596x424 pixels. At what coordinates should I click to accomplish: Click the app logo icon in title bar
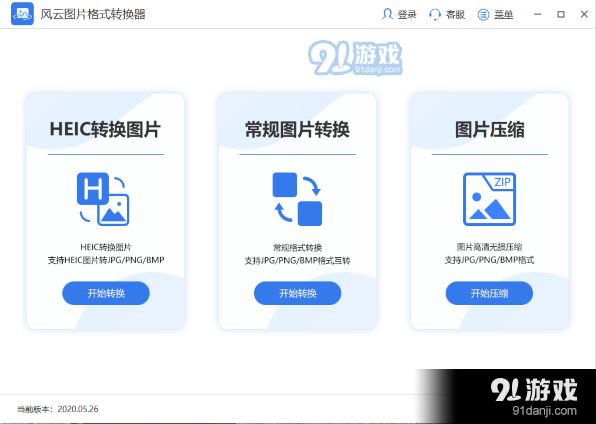(22, 14)
